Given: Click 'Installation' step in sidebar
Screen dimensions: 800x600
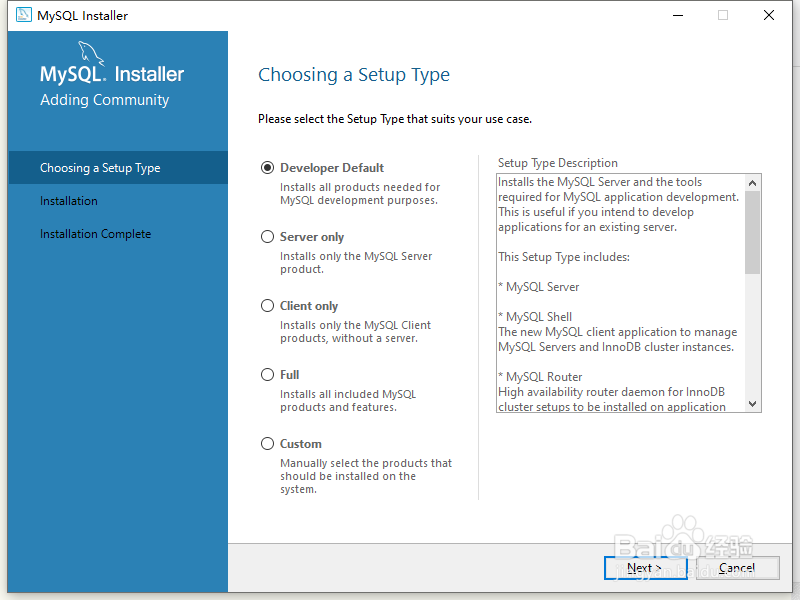Looking at the screenshot, I should click(x=69, y=200).
